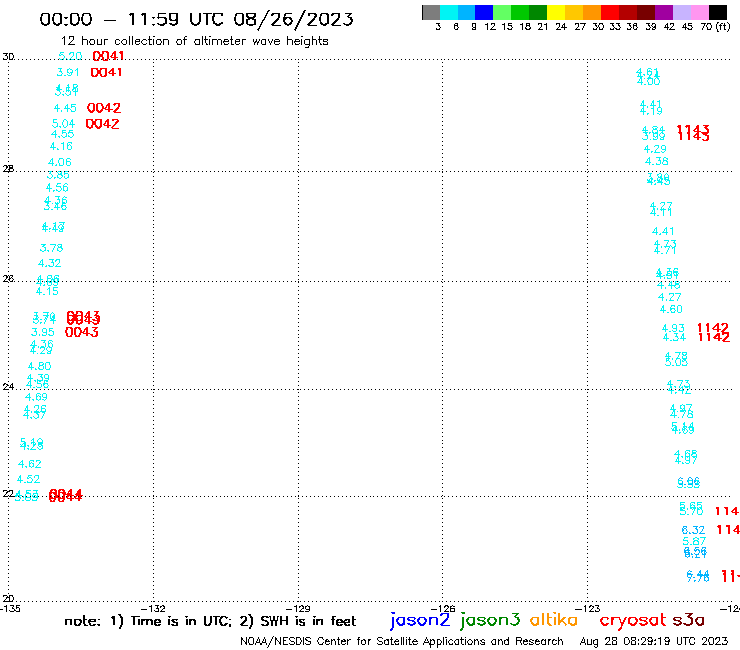The height and width of the screenshot is (650, 740).
Task: Click the jason3 satellite legend label
Action: tap(490, 620)
